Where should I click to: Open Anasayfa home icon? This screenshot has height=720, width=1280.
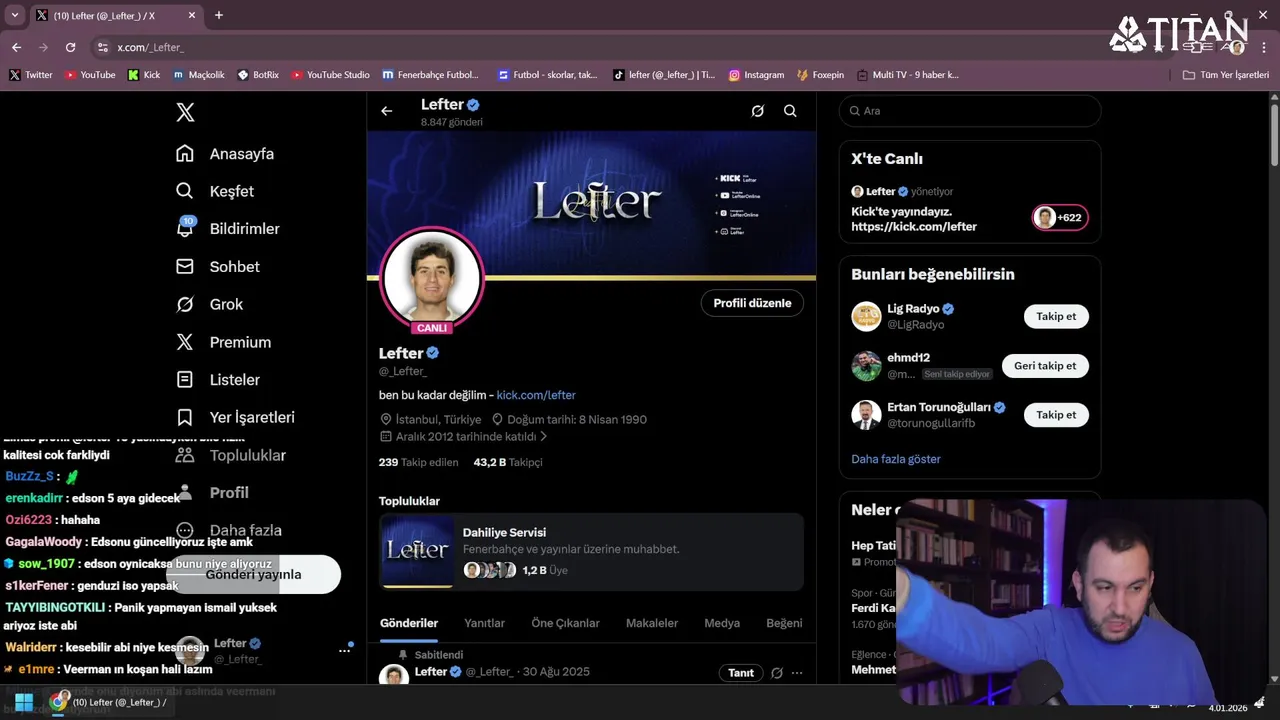pos(185,153)
